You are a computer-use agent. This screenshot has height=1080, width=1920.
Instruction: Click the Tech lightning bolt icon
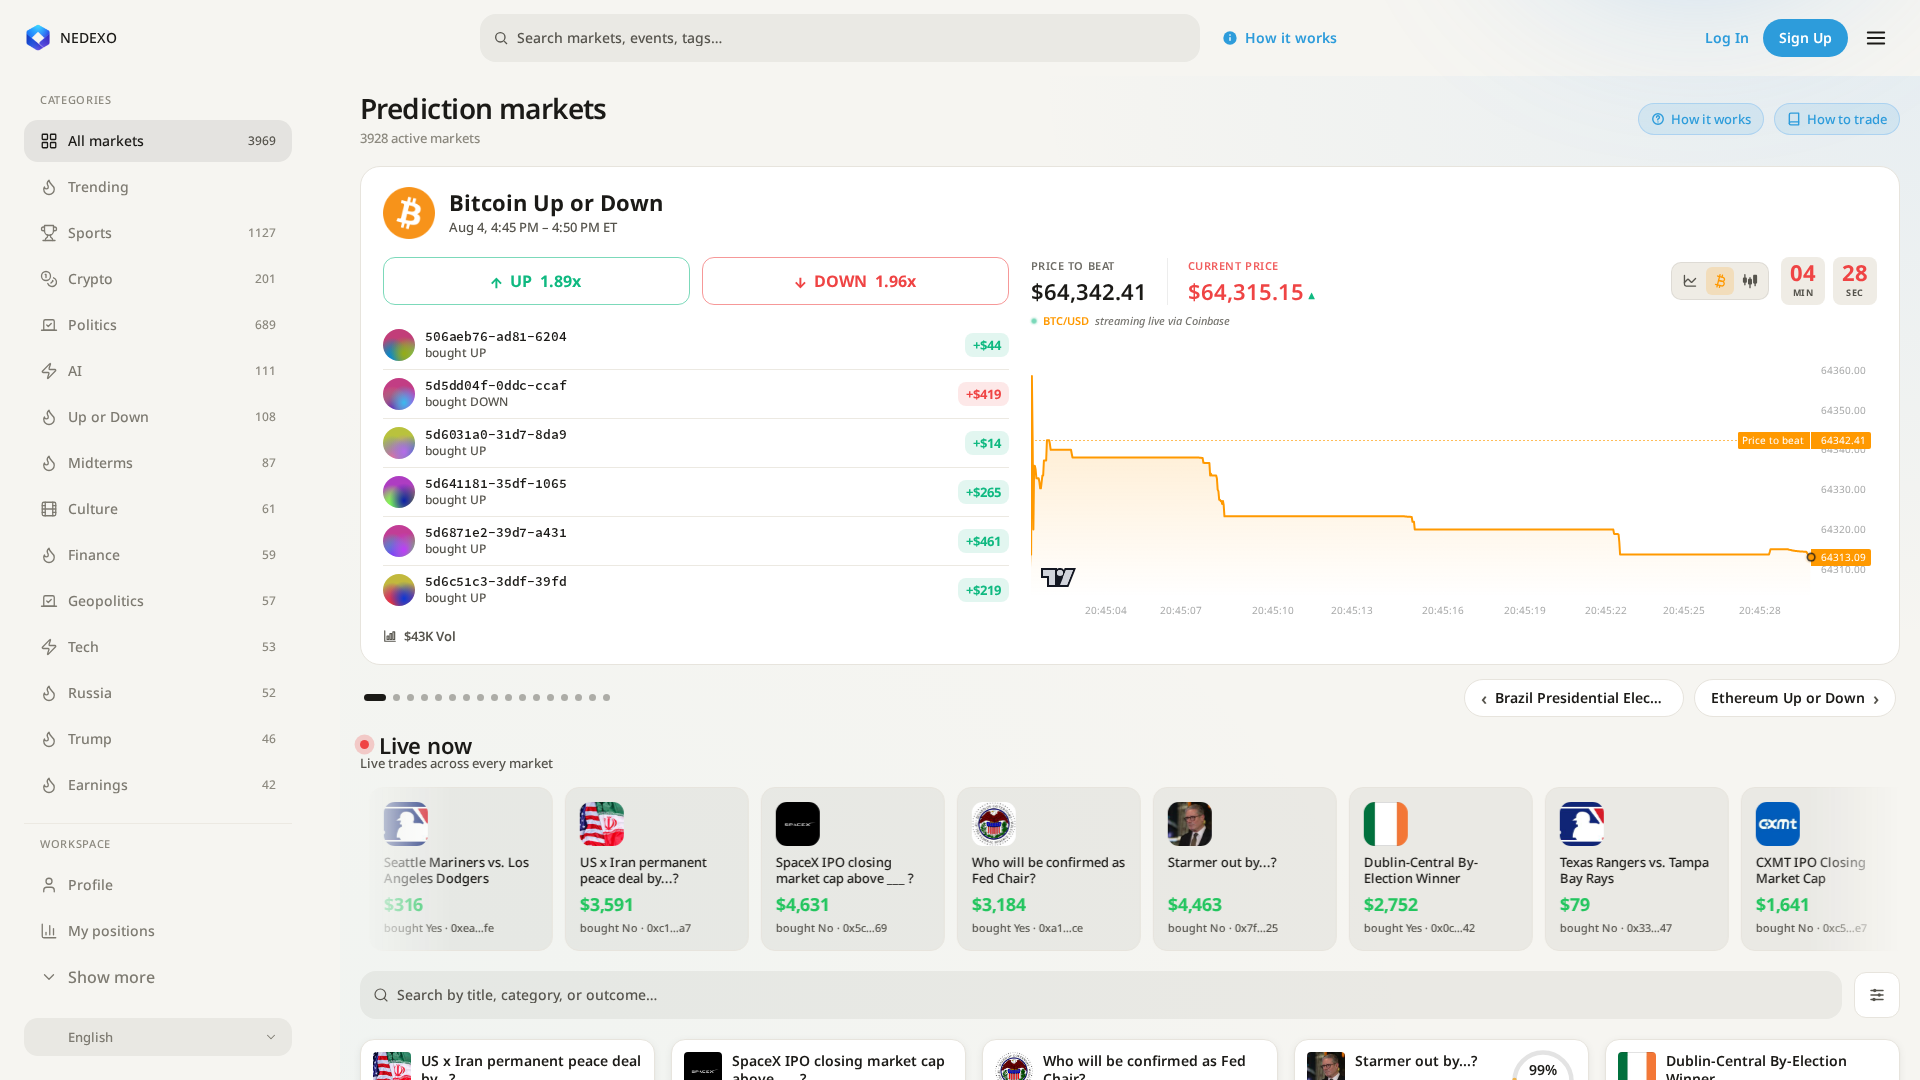click(x=49, y=647)
